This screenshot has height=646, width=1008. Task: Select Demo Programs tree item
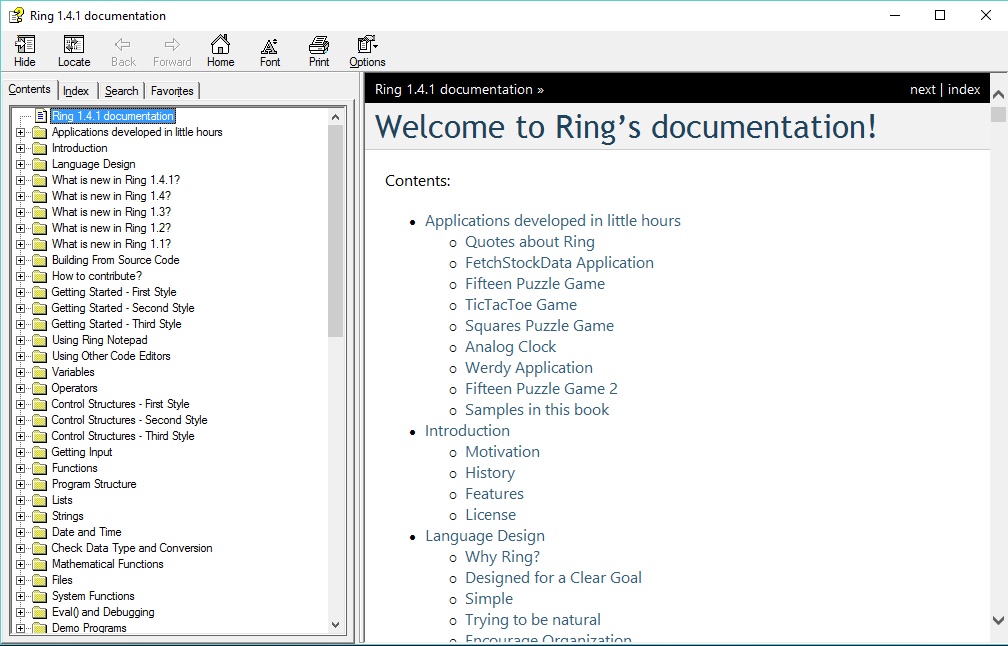(89, 628)
